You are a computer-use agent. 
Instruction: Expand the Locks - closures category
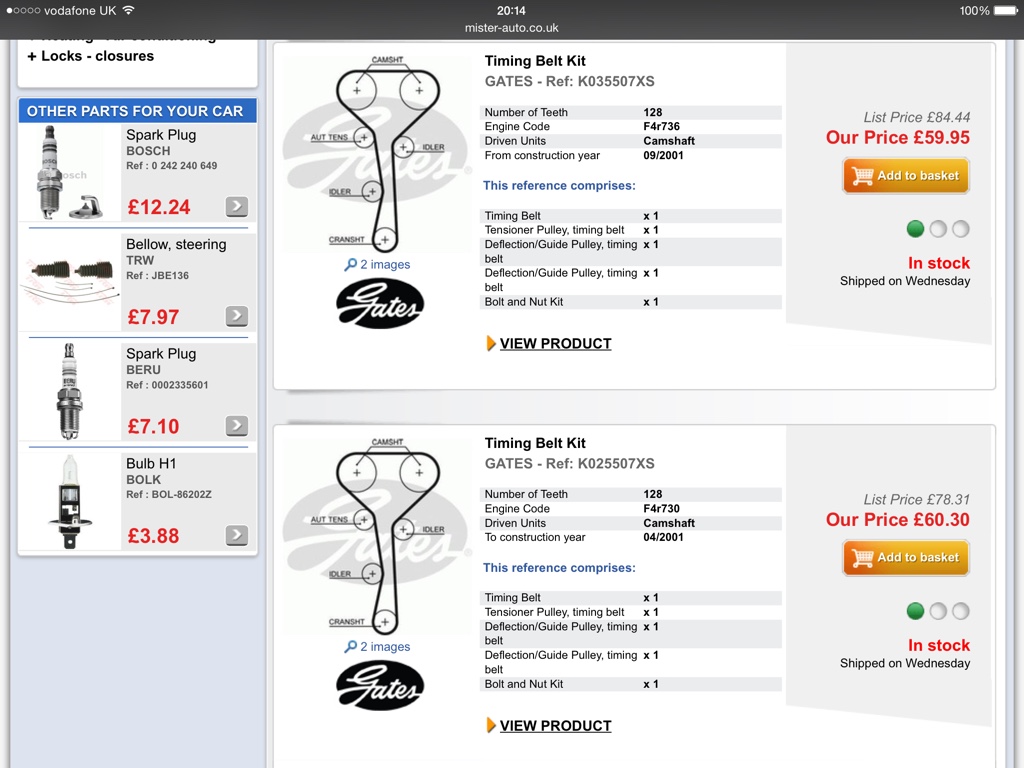[91, 56]
